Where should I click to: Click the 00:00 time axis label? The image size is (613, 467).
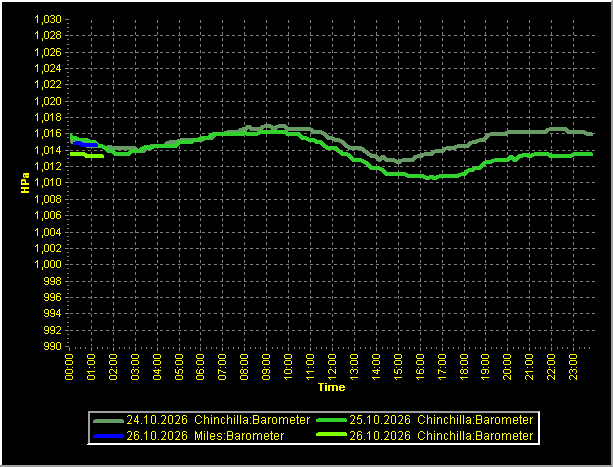pos(69,367)
